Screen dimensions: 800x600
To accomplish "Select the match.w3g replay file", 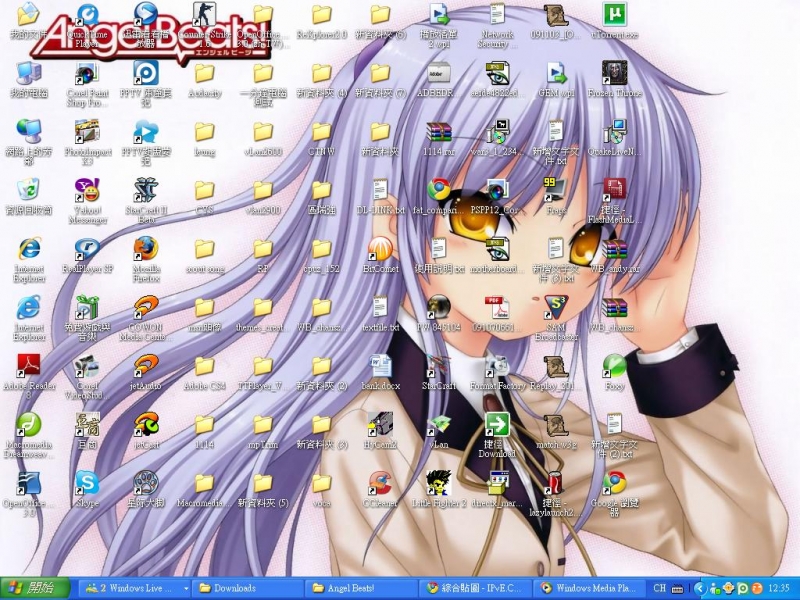I will tap(556, 425).
